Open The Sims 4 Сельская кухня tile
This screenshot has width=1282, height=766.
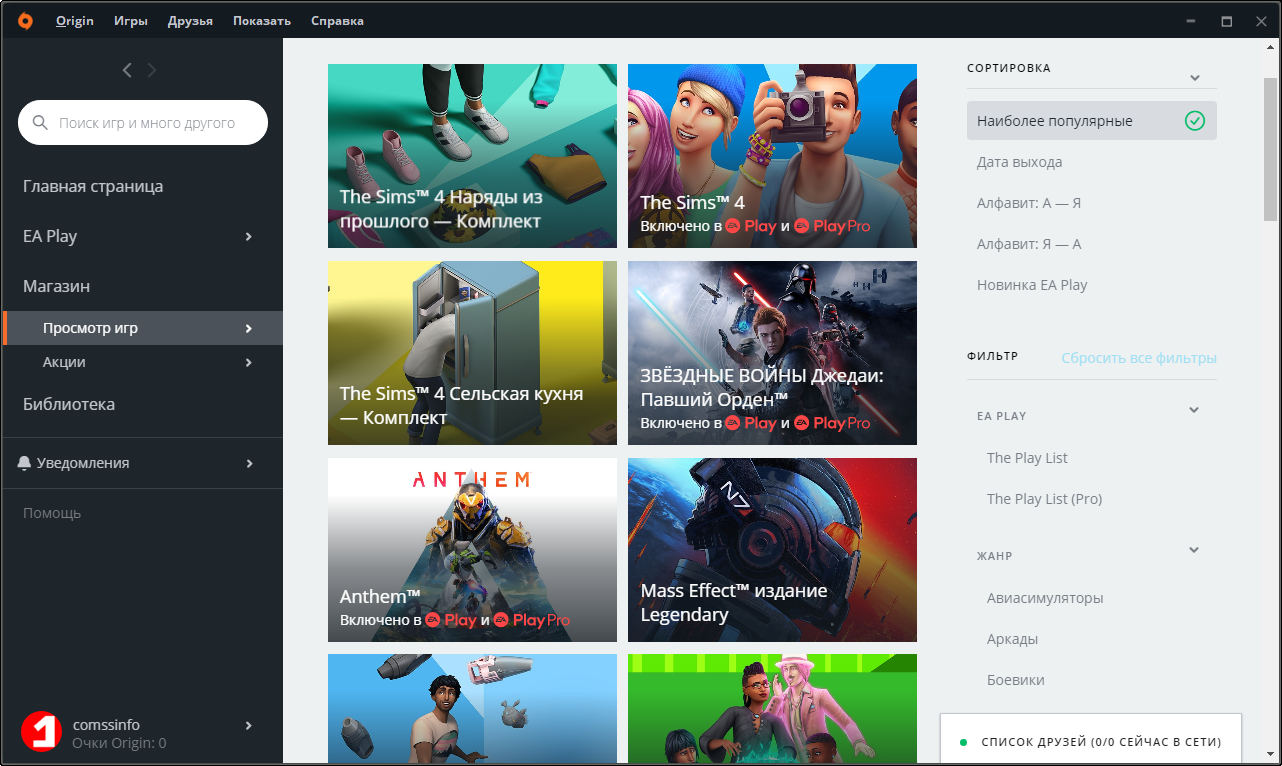472,353
